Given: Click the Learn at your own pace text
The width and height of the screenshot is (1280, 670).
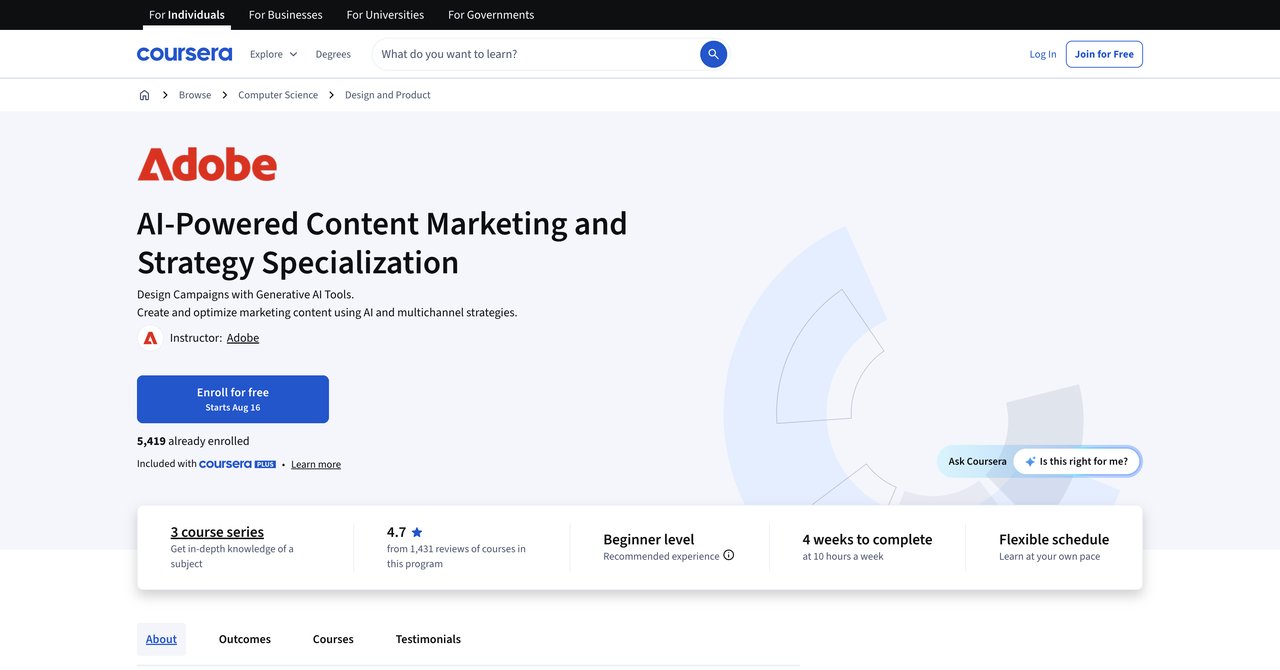Looking at the screenshot, I should (x=1049, y=556).
